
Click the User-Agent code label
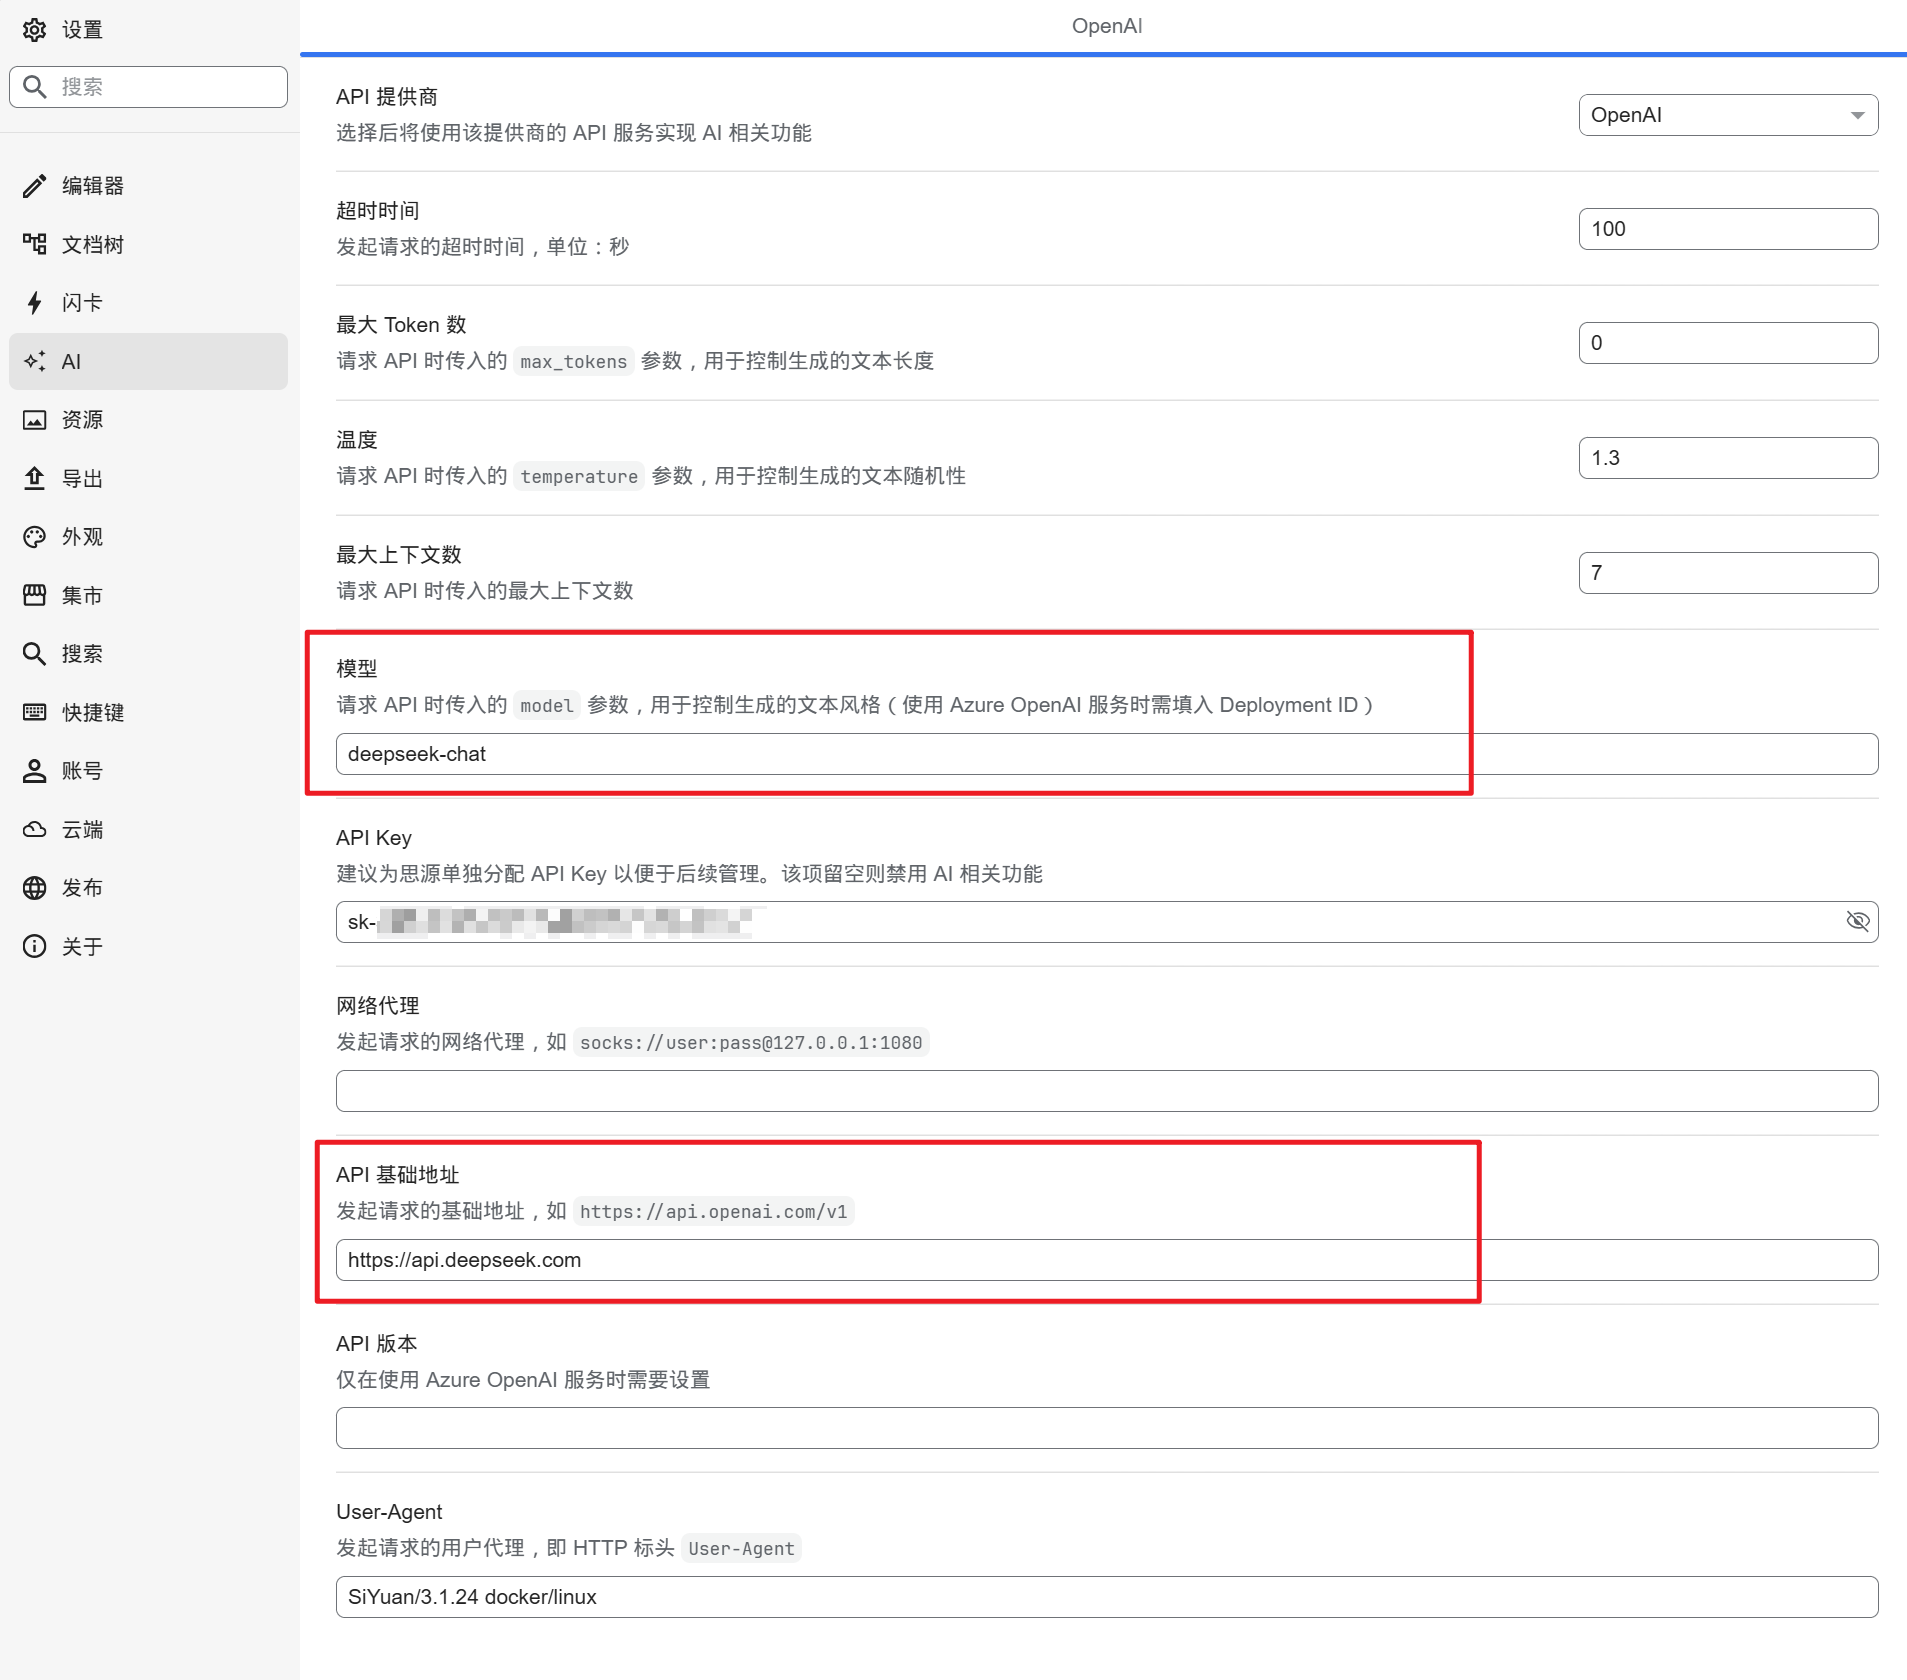click(741, 1549)
